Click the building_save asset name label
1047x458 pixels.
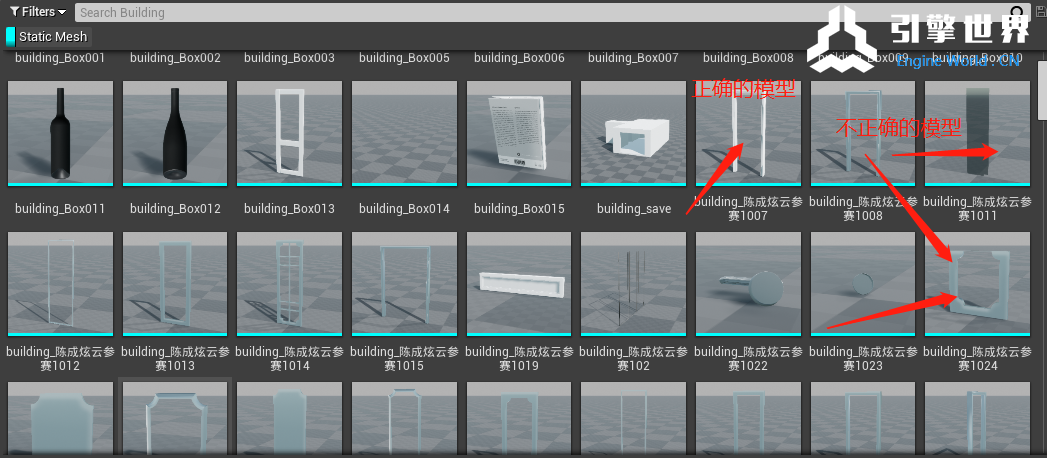click(x=634, y=209)
